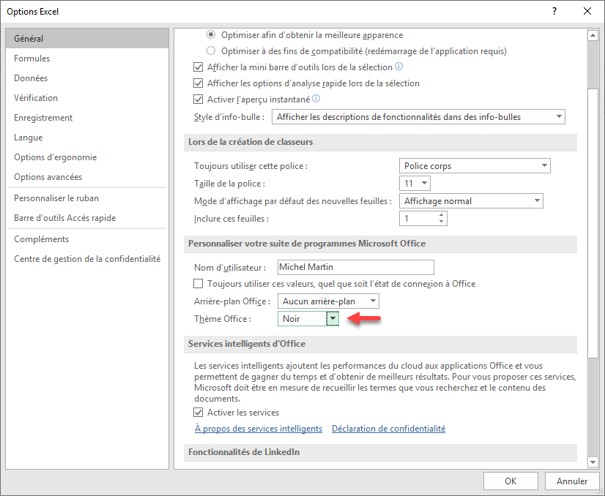Increase Inclure ces feuilles stepper value

coord(441,214)
